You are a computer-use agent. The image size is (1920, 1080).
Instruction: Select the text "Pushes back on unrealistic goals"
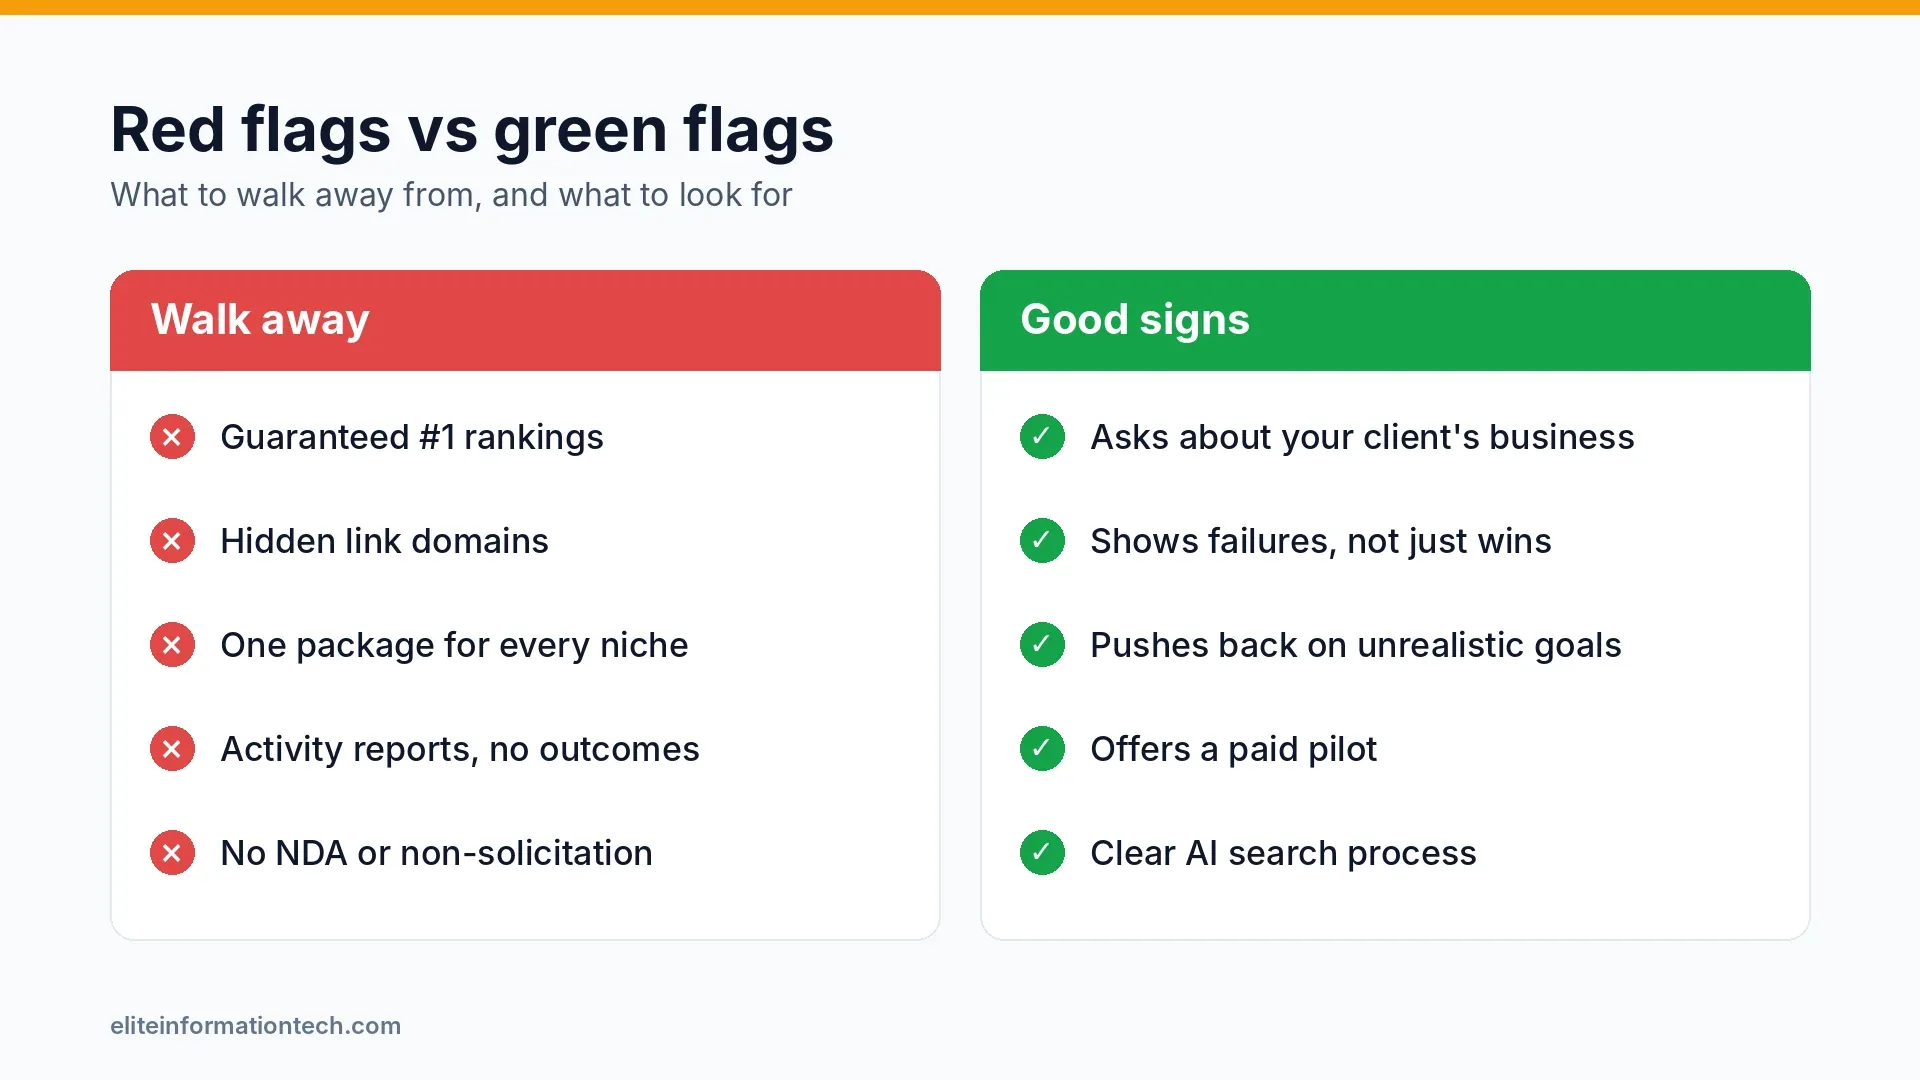point(1355,646)
